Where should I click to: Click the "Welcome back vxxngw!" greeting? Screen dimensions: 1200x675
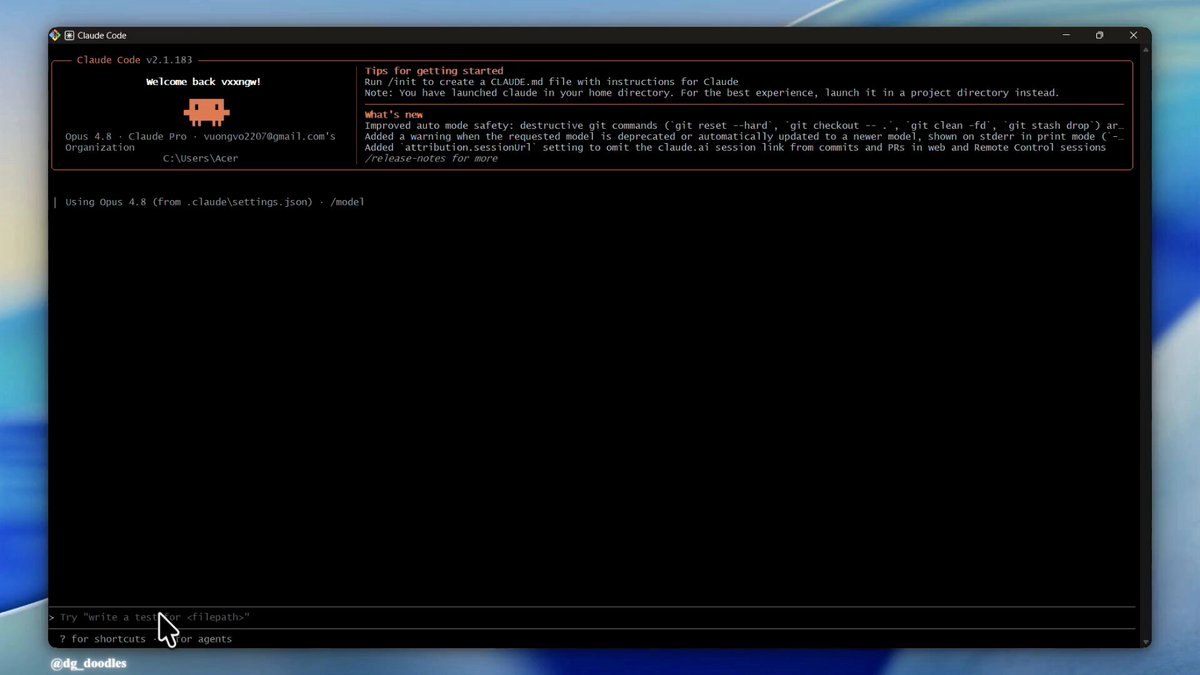203,82
